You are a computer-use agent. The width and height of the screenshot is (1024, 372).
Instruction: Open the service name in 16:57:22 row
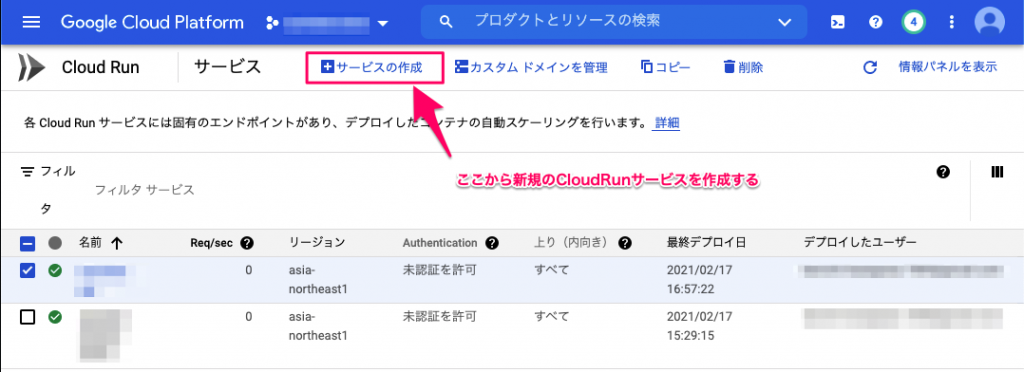pos(103,280)
